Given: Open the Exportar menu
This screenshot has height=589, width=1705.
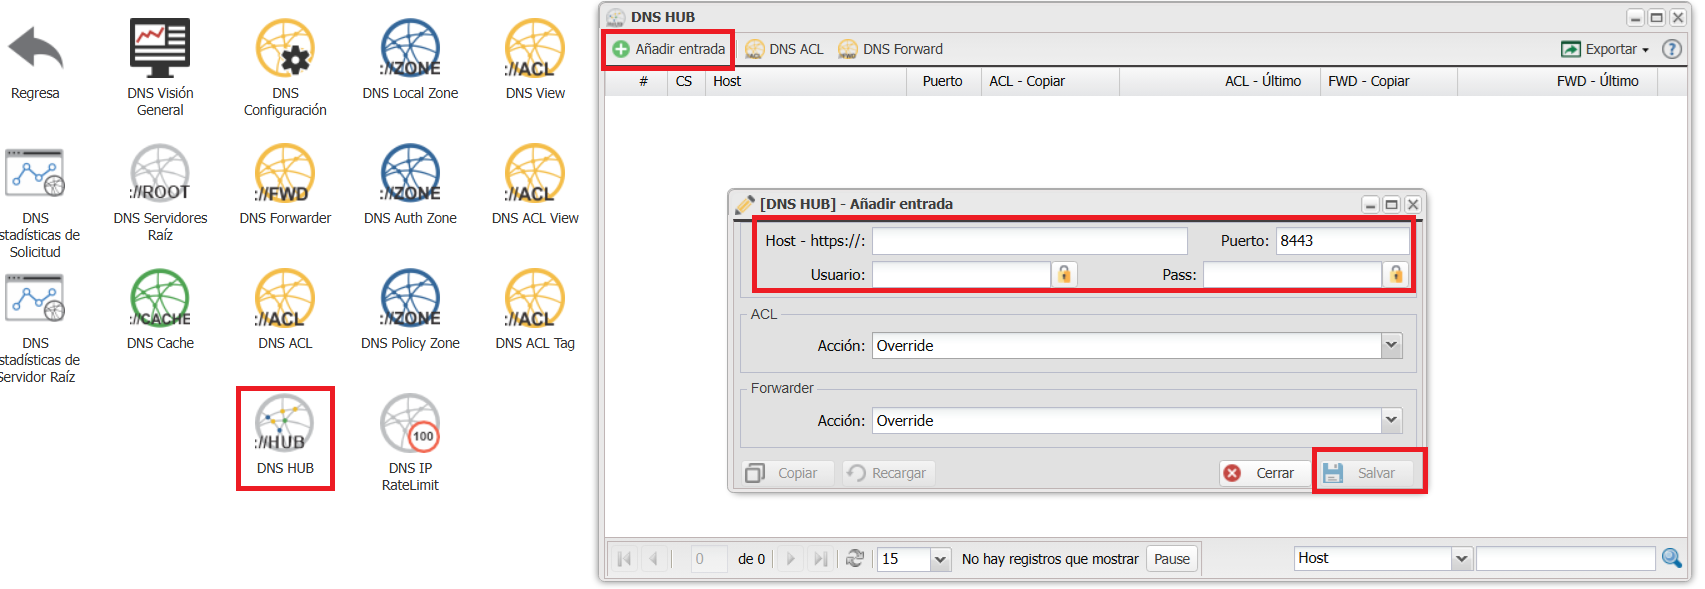Looking at the screenshot, I should (x=1604, y=49).
